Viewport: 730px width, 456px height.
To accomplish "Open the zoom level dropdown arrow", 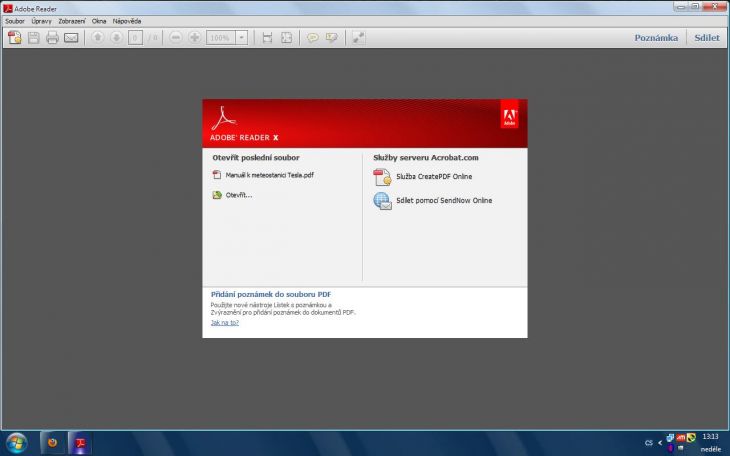I will click(x=242, y=38).
